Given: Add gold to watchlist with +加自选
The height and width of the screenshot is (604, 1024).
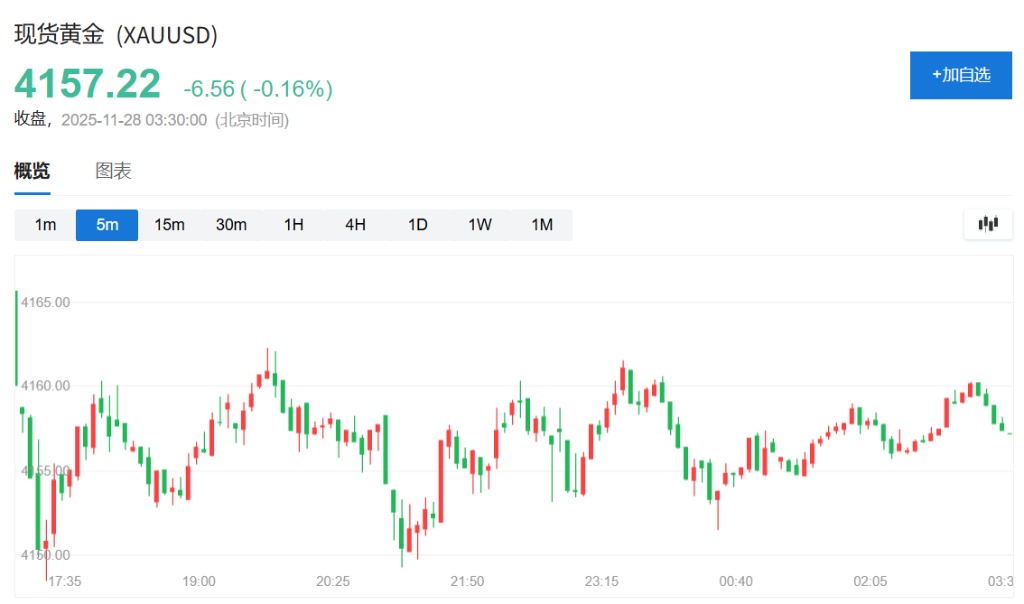Looking at the screenshot, I should pos(960,75).
